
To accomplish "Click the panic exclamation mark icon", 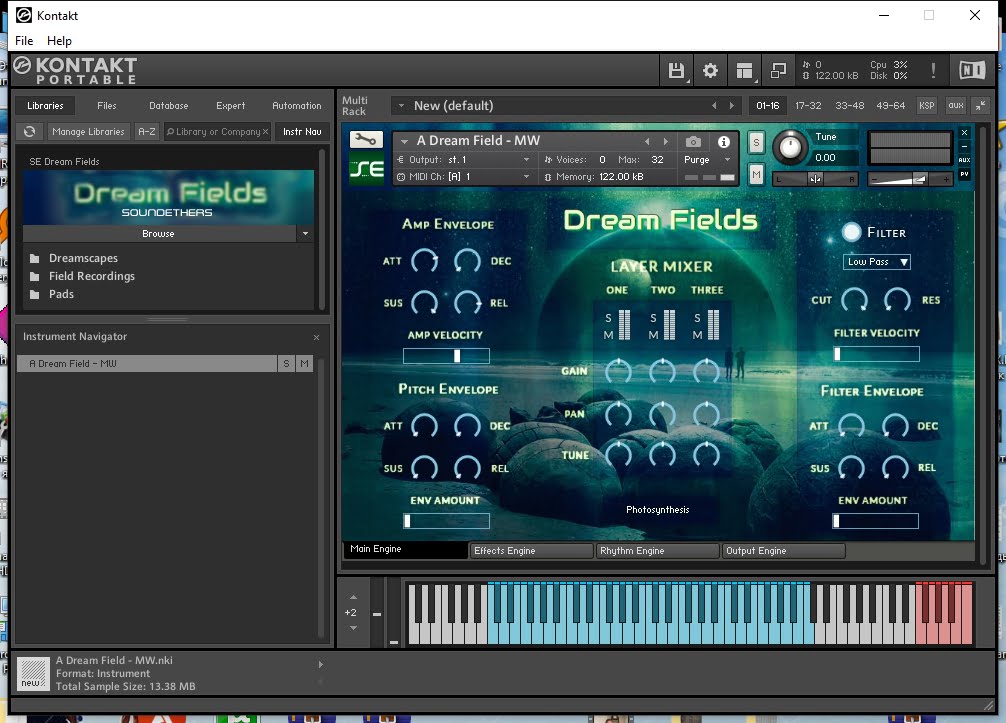I will (933, 70).
